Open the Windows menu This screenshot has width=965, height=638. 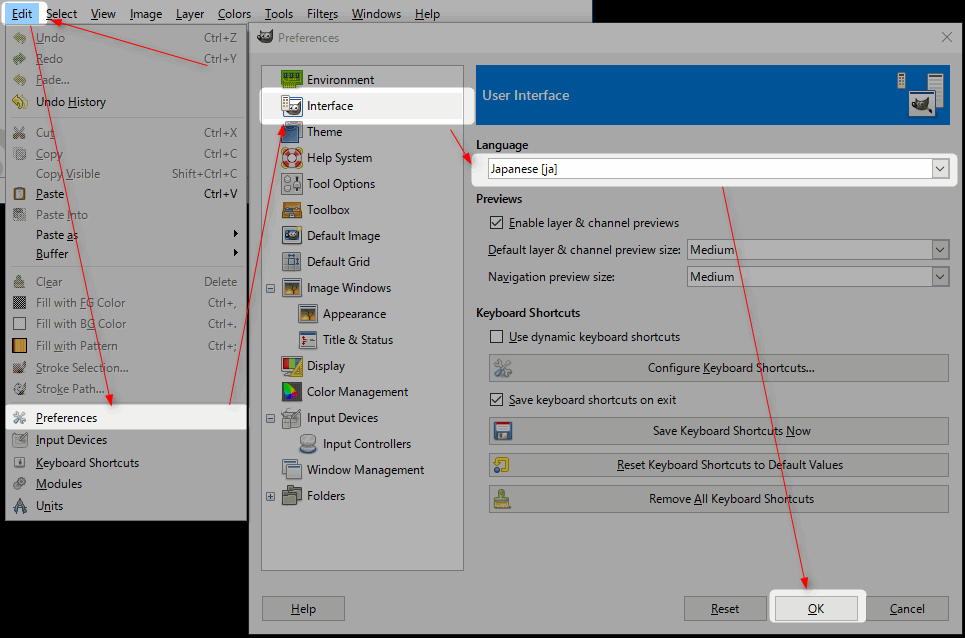pos(376,14)
